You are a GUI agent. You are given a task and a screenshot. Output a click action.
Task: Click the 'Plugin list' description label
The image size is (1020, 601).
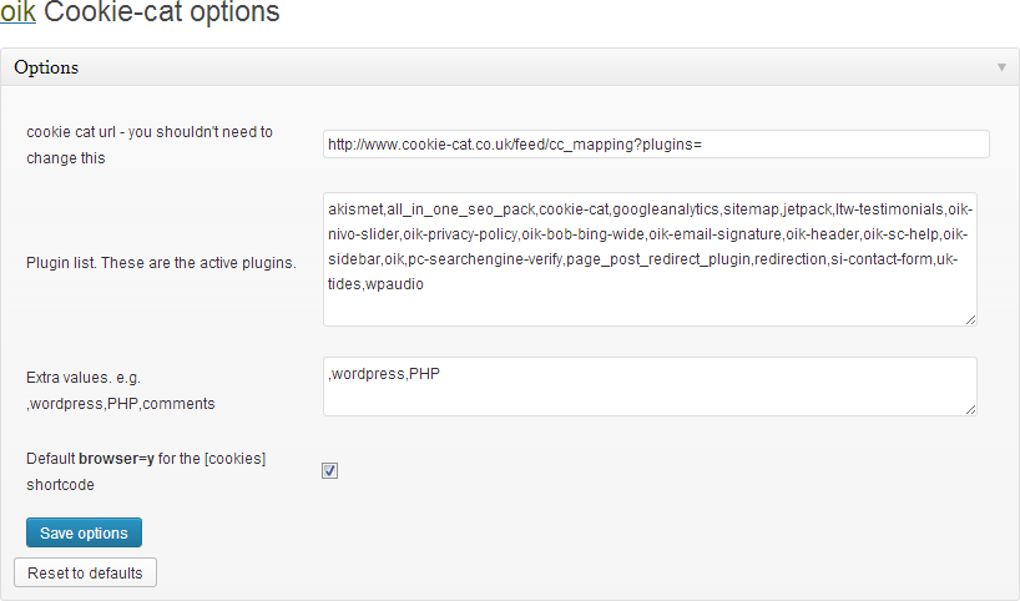coord(161,263)
